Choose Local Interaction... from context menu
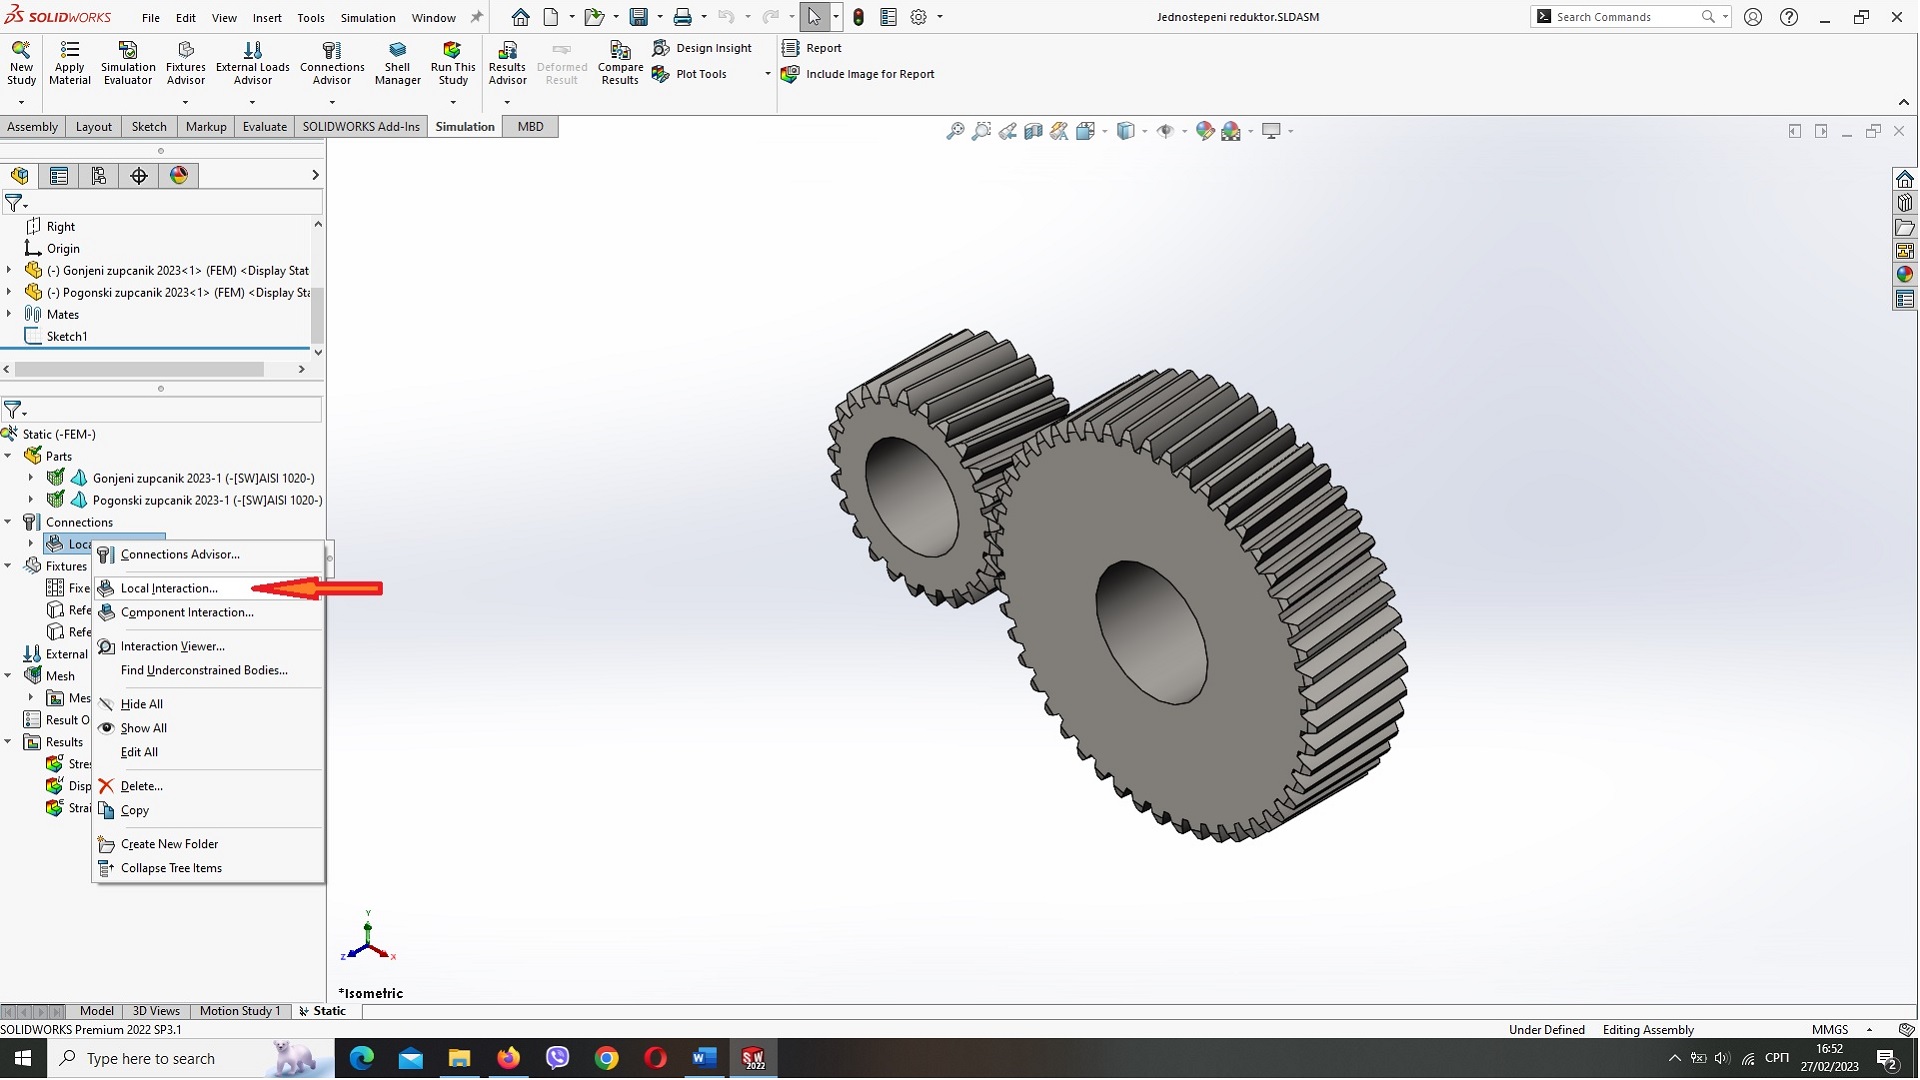The height and width of the screenshot is (1080, 1920). [x=208, y=589]
